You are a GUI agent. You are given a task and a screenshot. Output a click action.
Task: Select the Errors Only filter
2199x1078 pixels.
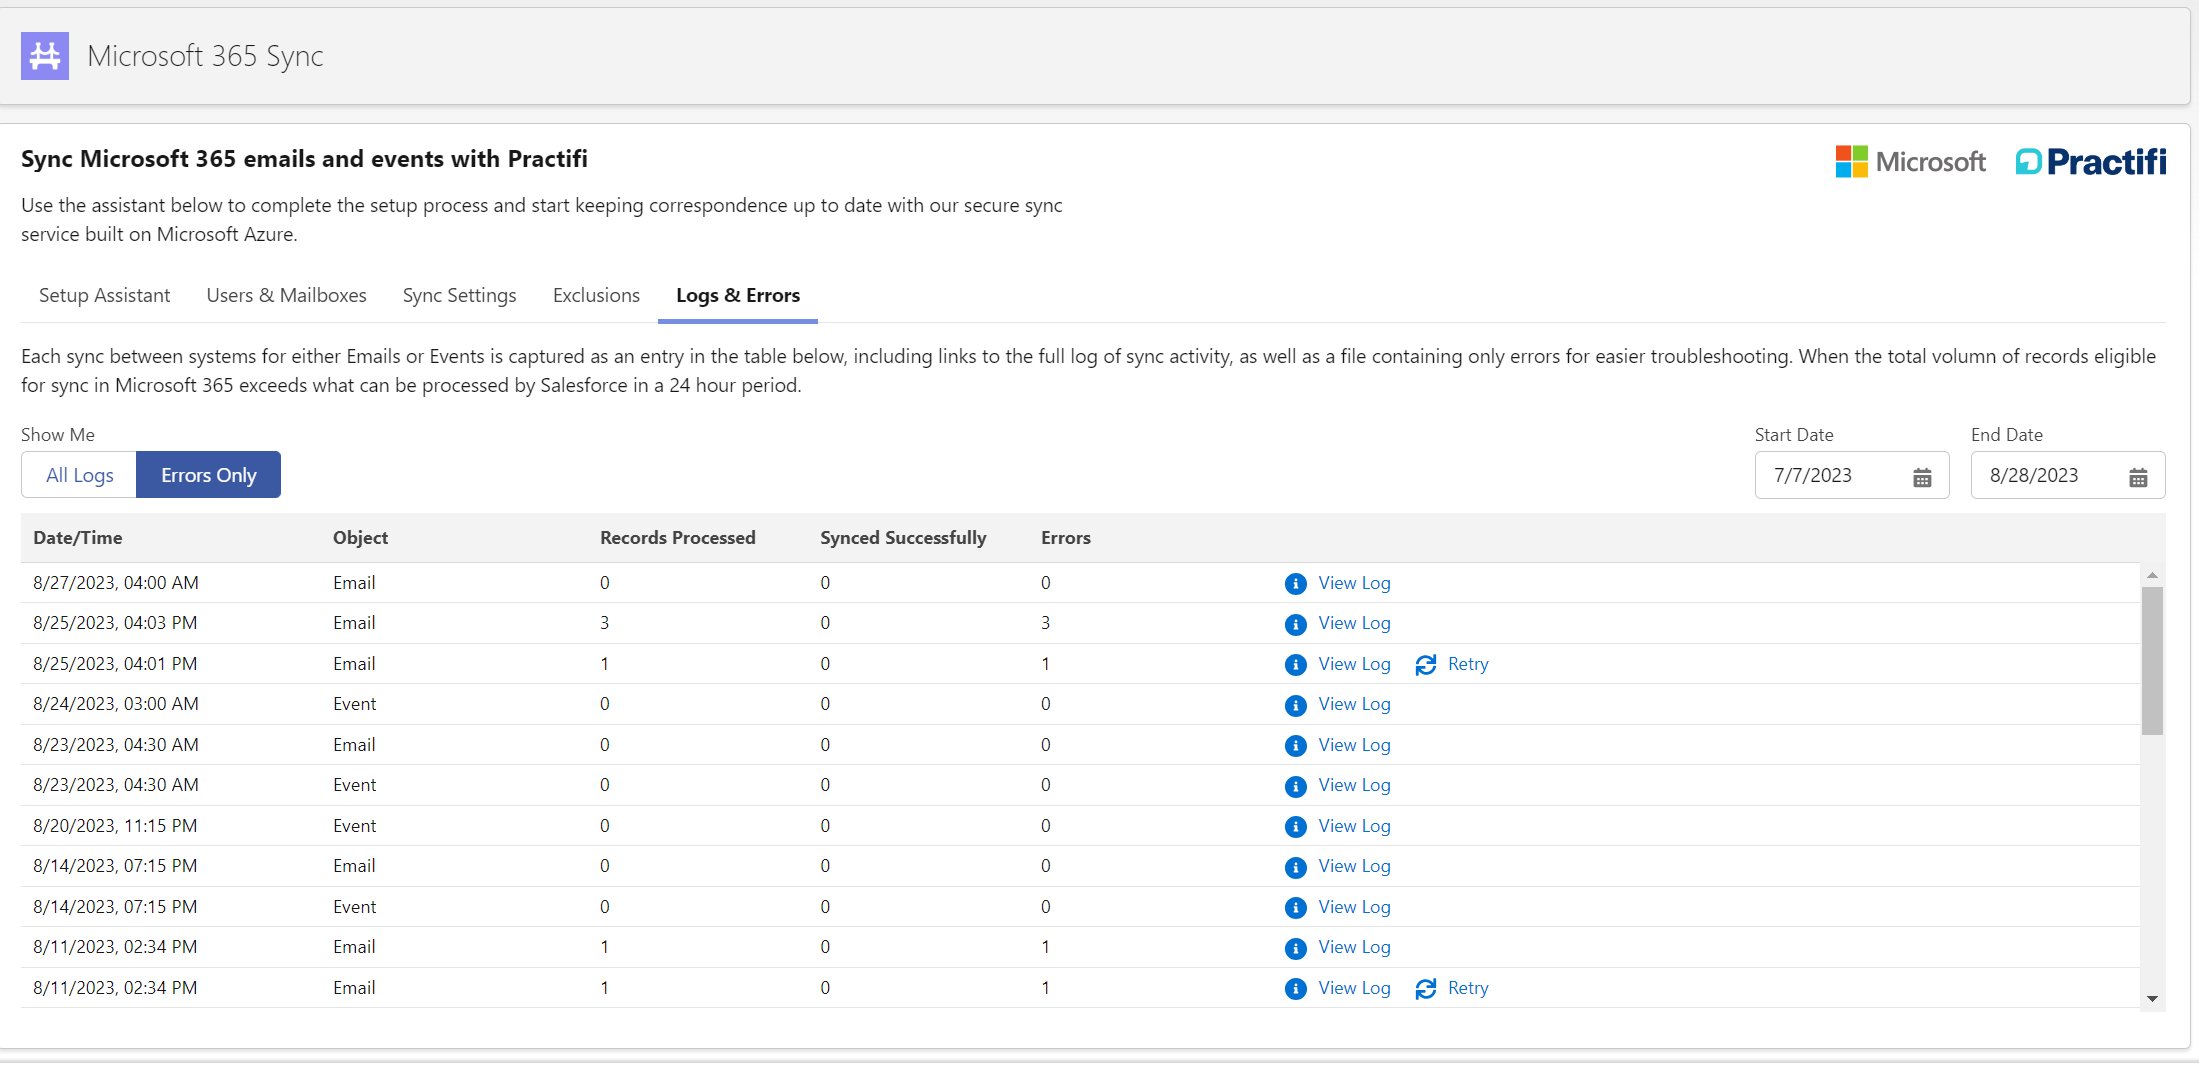208,474
